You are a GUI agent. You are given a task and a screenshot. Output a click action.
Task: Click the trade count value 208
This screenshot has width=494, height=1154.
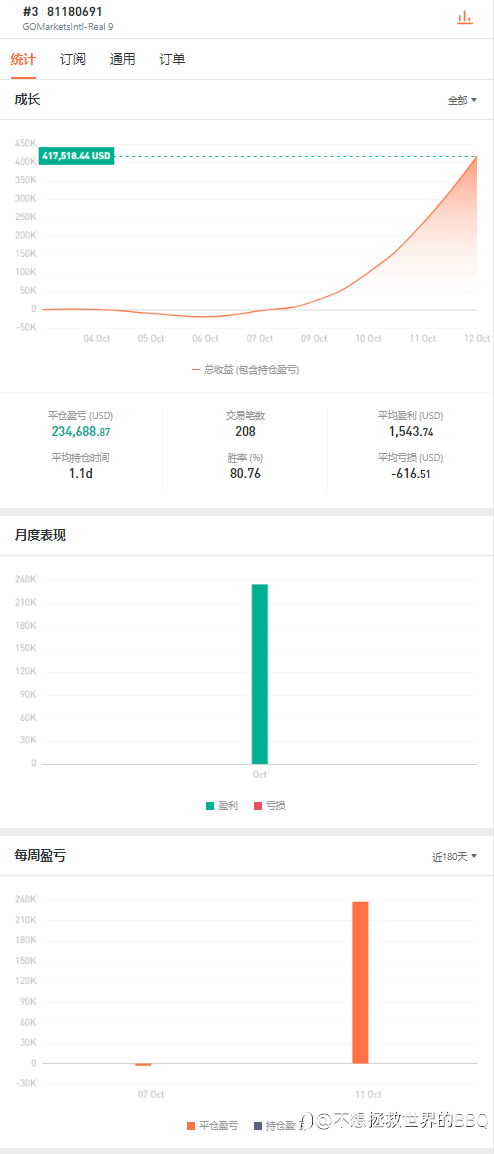[x=245, y=431]
